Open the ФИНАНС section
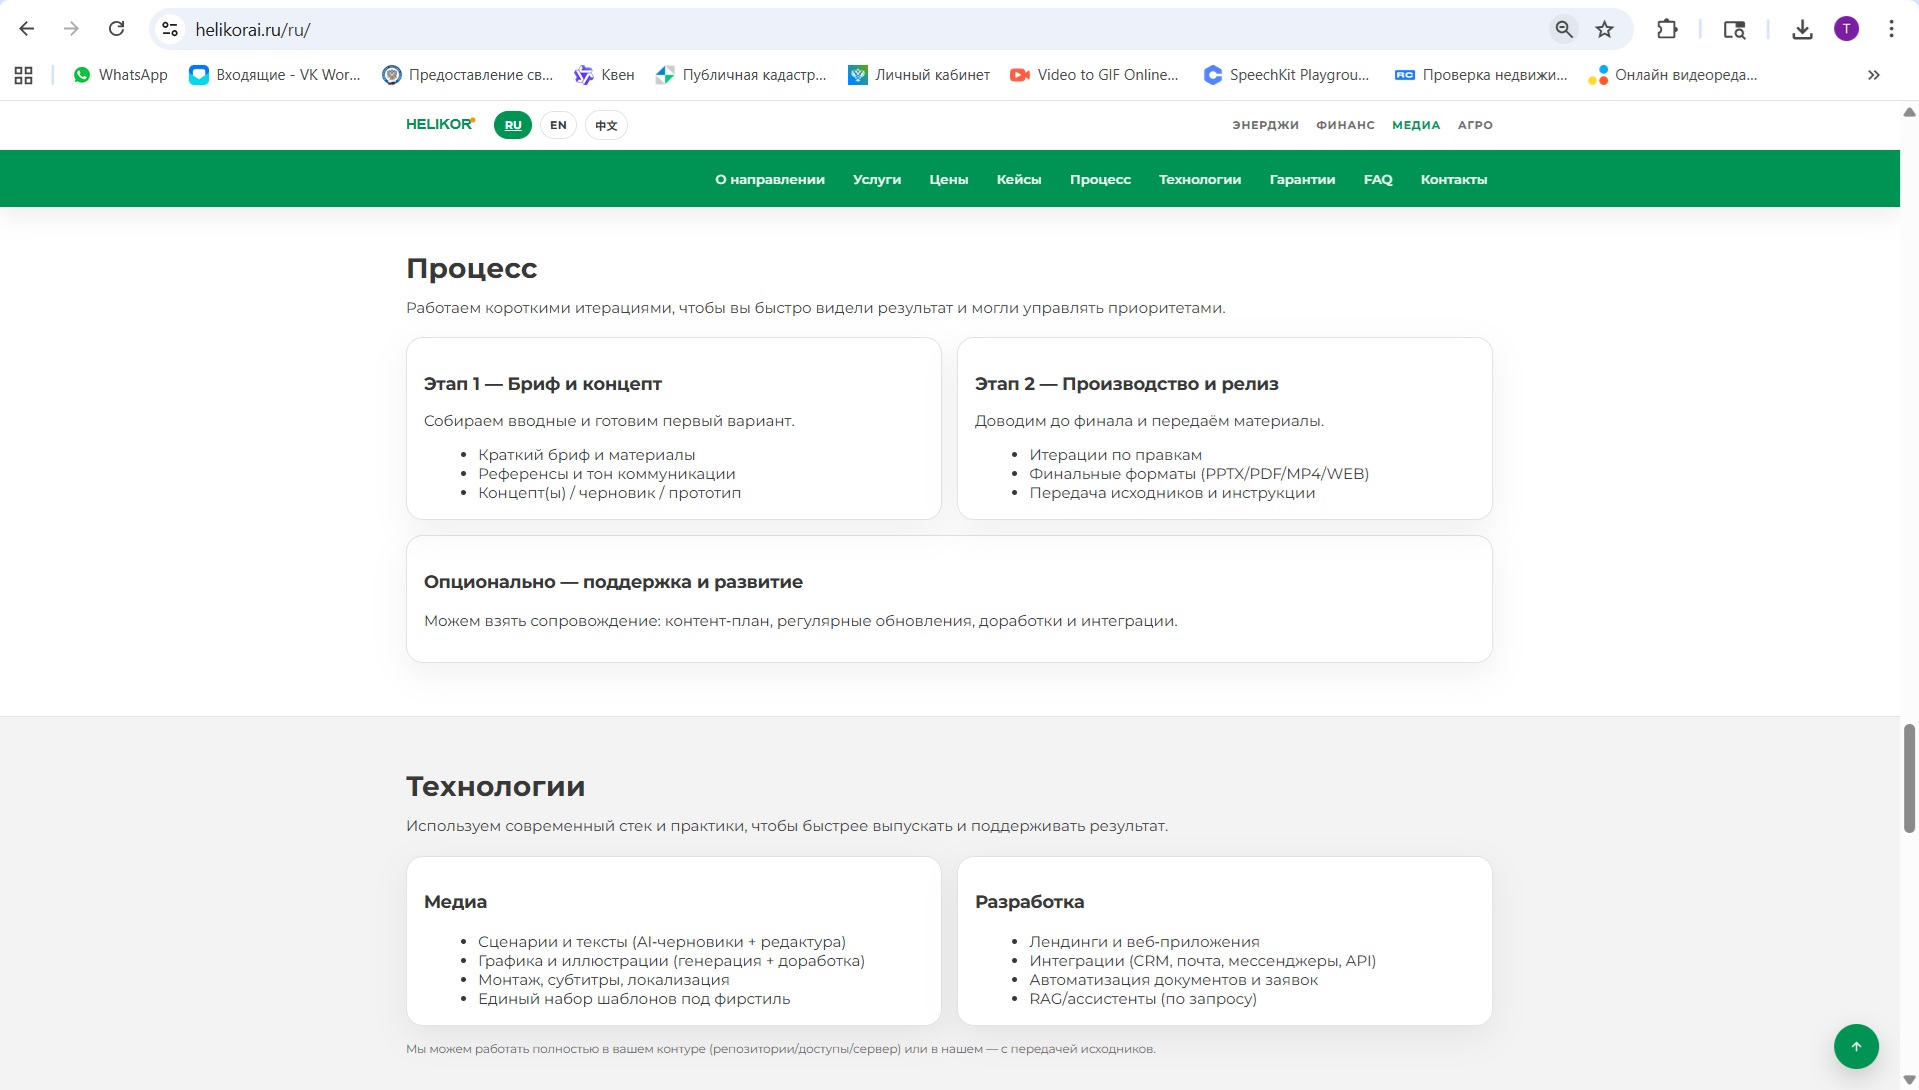This screenshot has width=1919, height=1090. tap(1345, 125)
